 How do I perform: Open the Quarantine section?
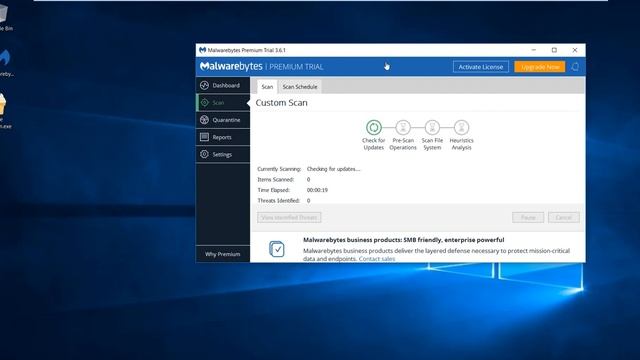click(223, 120)
